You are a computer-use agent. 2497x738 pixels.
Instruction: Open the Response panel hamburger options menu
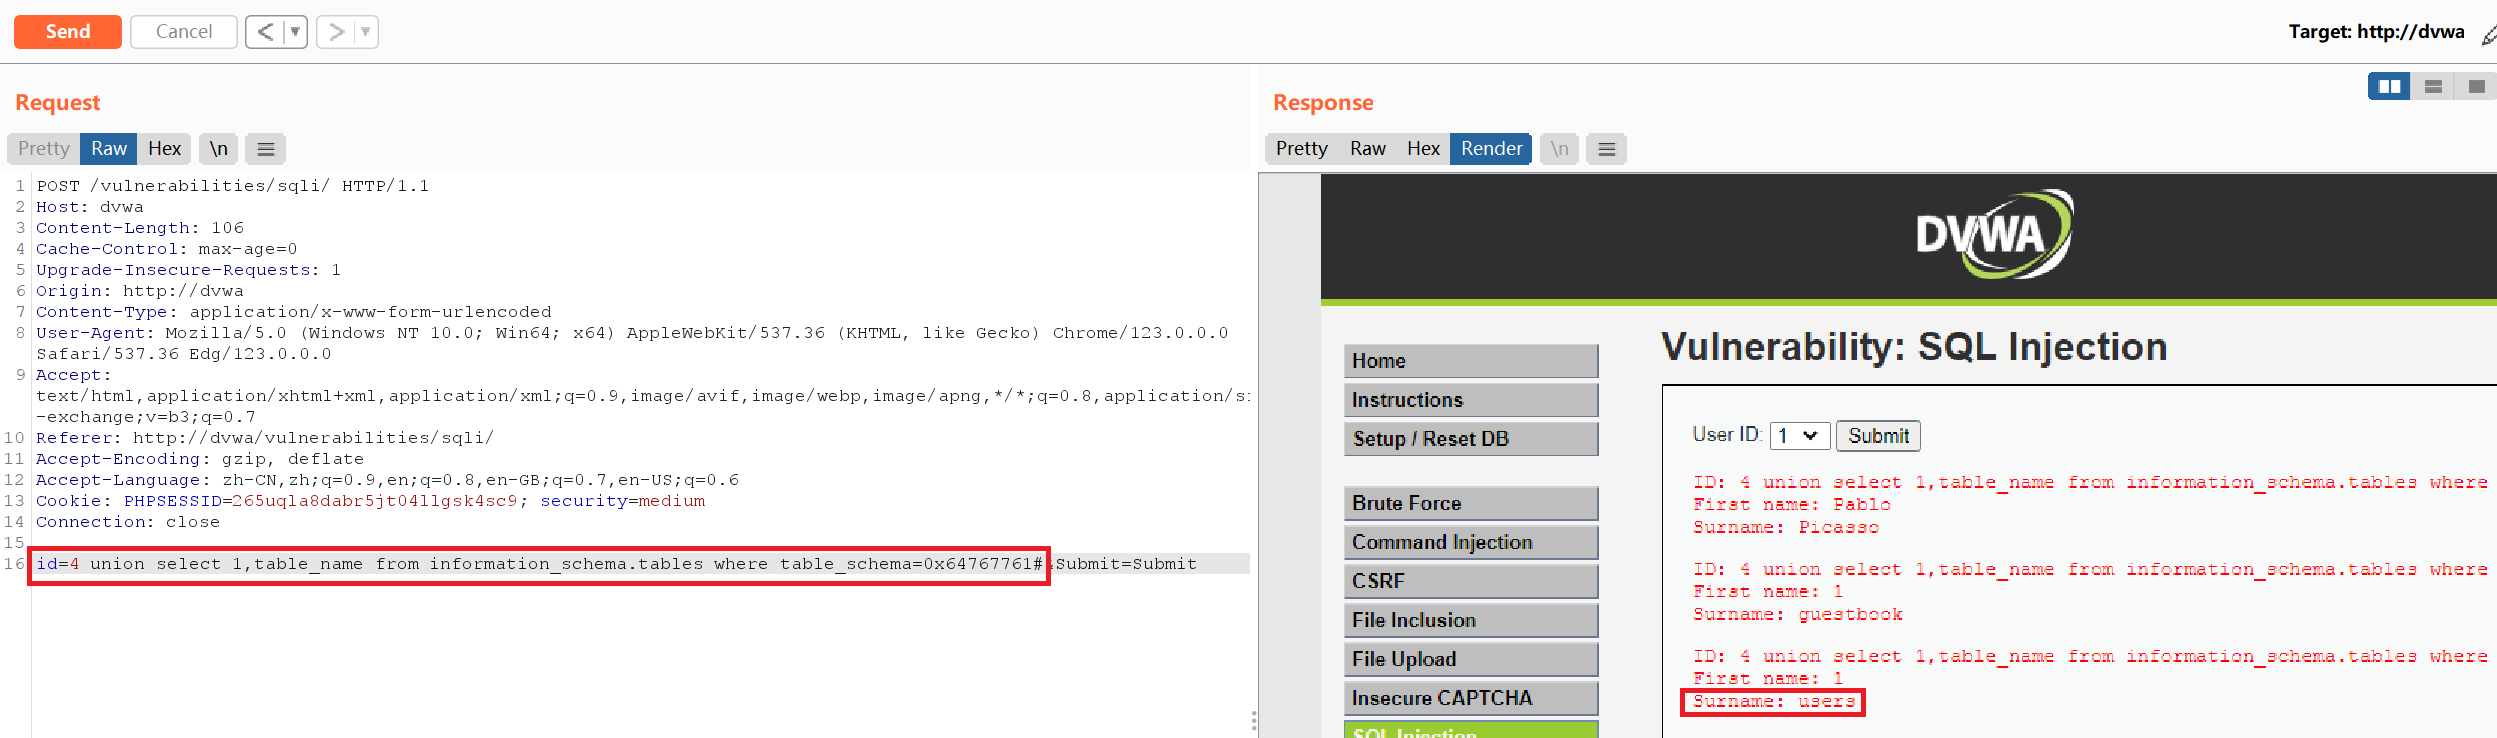(1607, 149)
